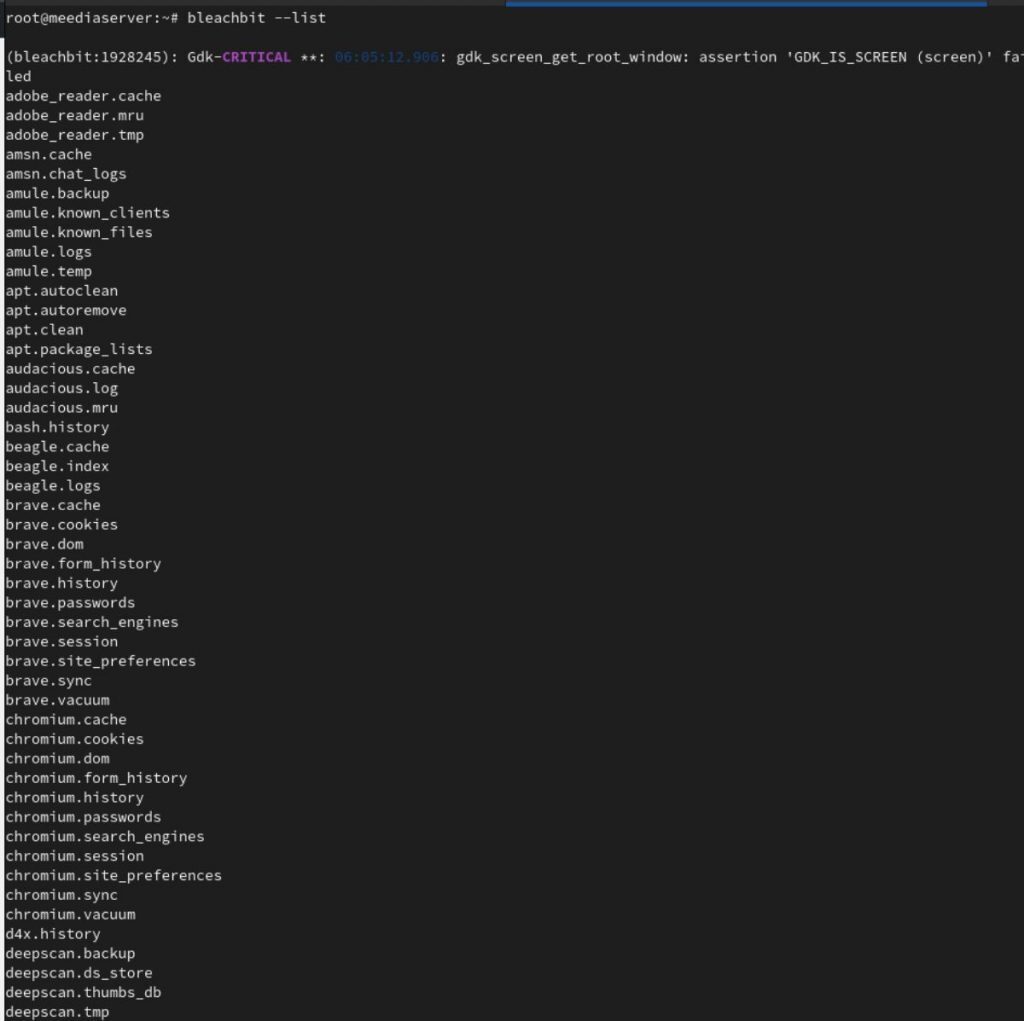Click the brave.passwords list item
This screenshot has width=1024, height=1021.
(70, 602)
